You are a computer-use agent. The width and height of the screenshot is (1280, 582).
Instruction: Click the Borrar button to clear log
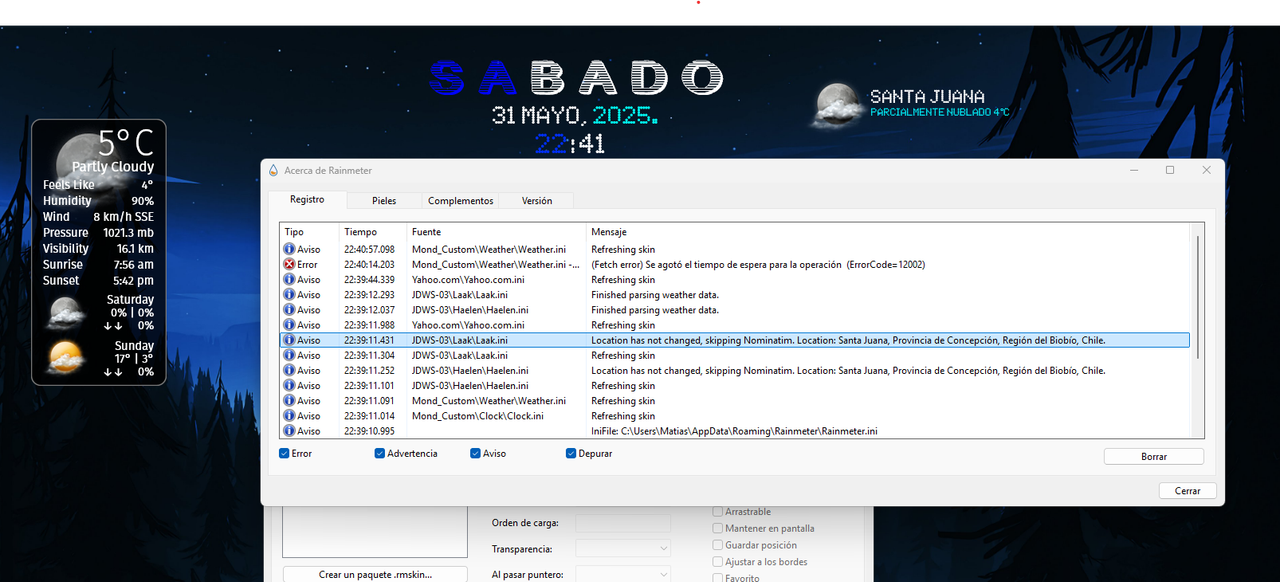tap(1154, 456)
